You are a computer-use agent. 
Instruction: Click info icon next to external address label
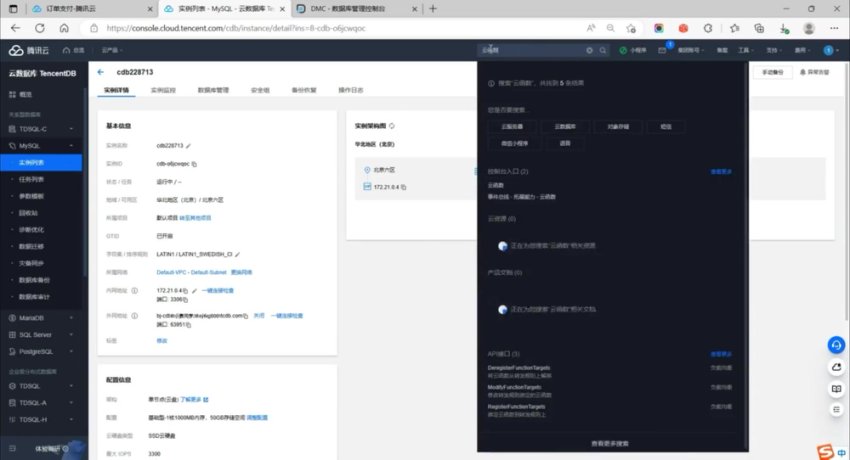point(134,316)
